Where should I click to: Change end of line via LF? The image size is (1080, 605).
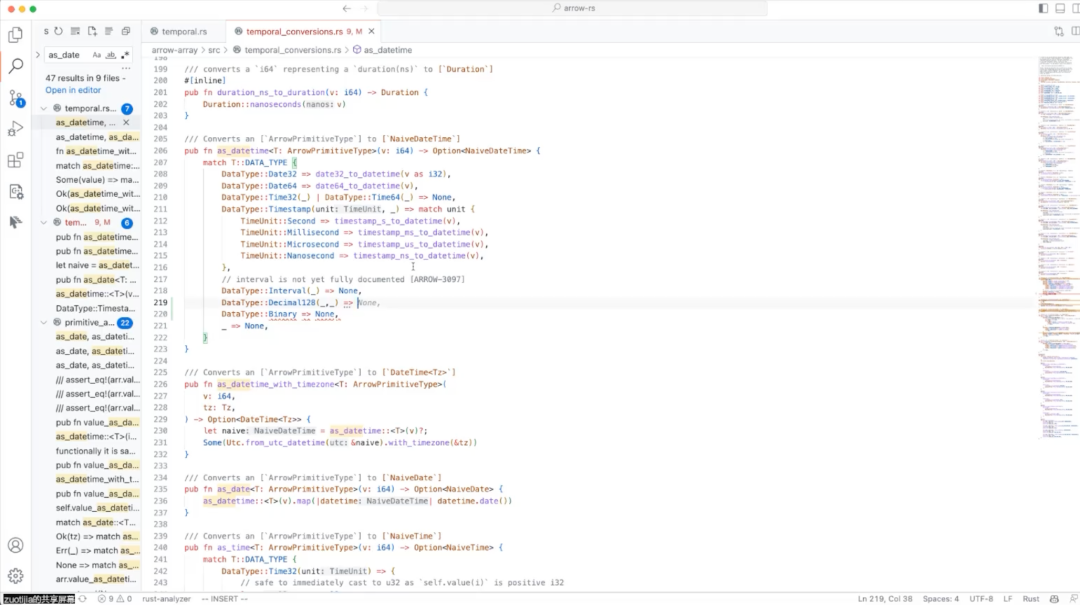[x=1008, y=599]
